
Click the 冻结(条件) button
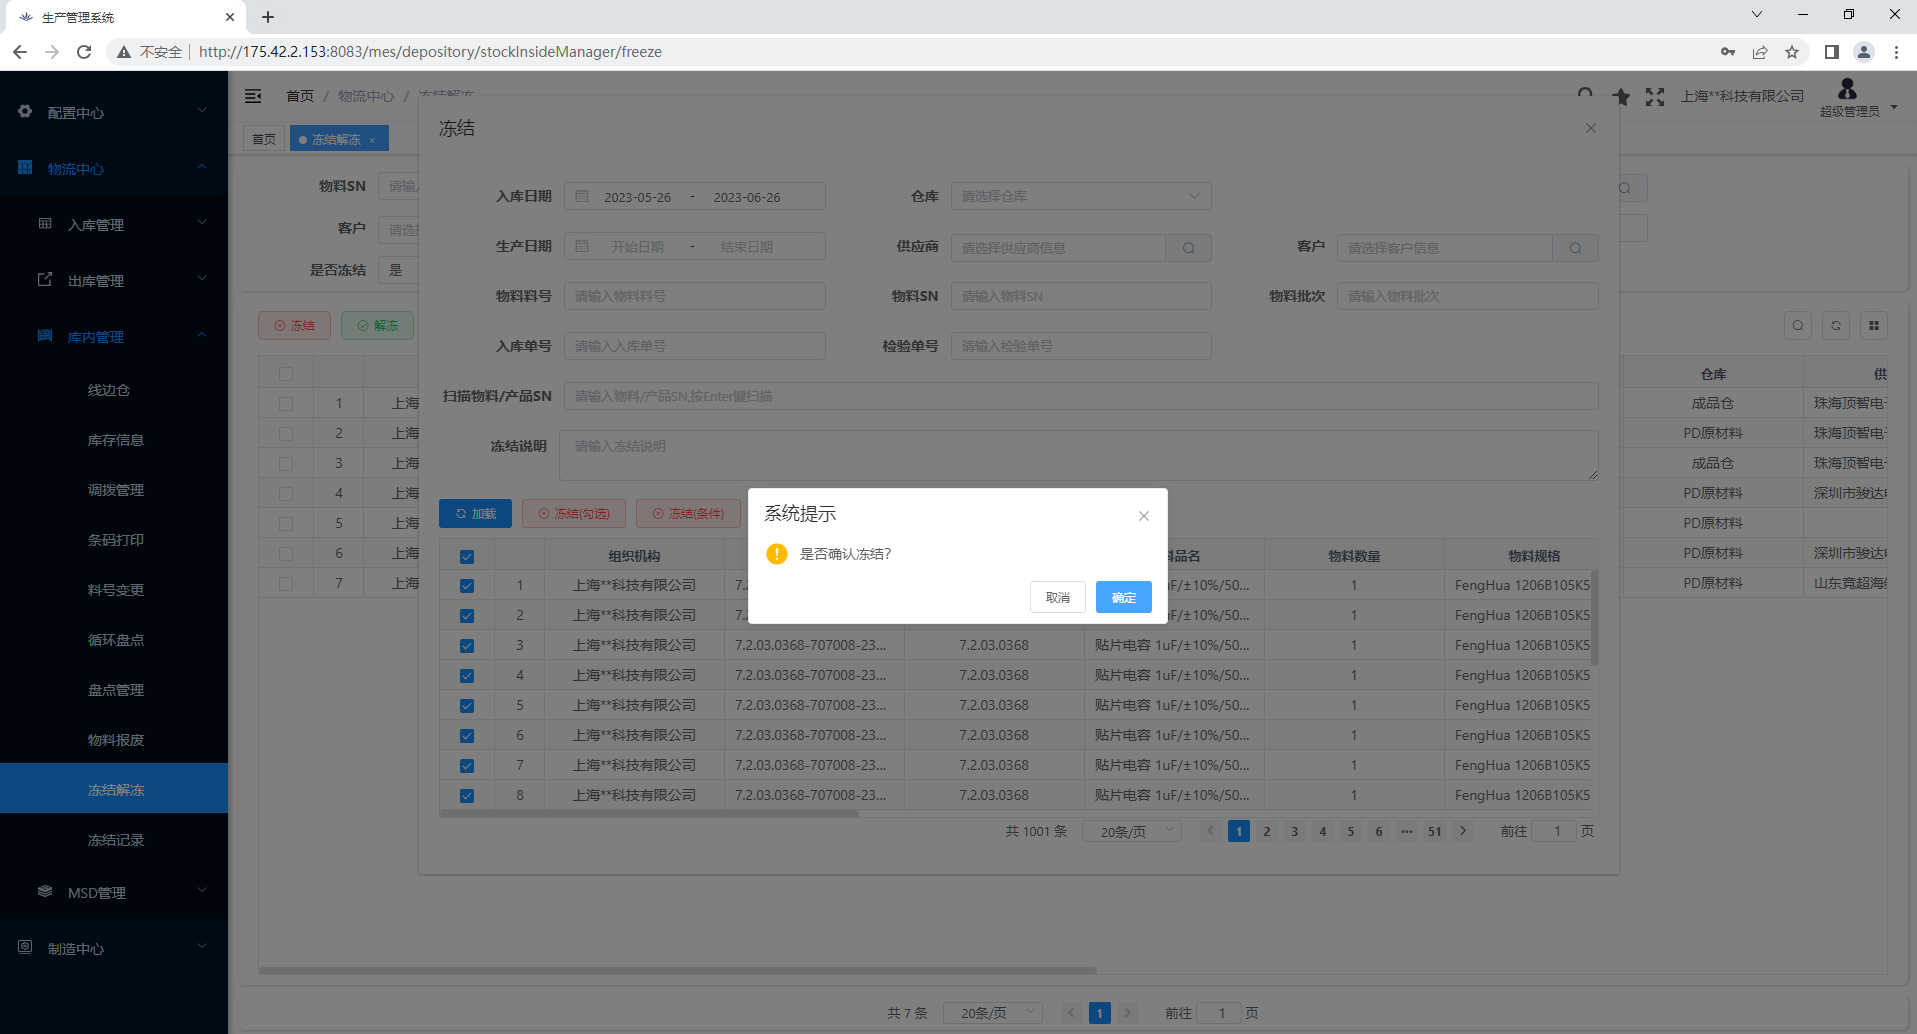coord(688,513)
